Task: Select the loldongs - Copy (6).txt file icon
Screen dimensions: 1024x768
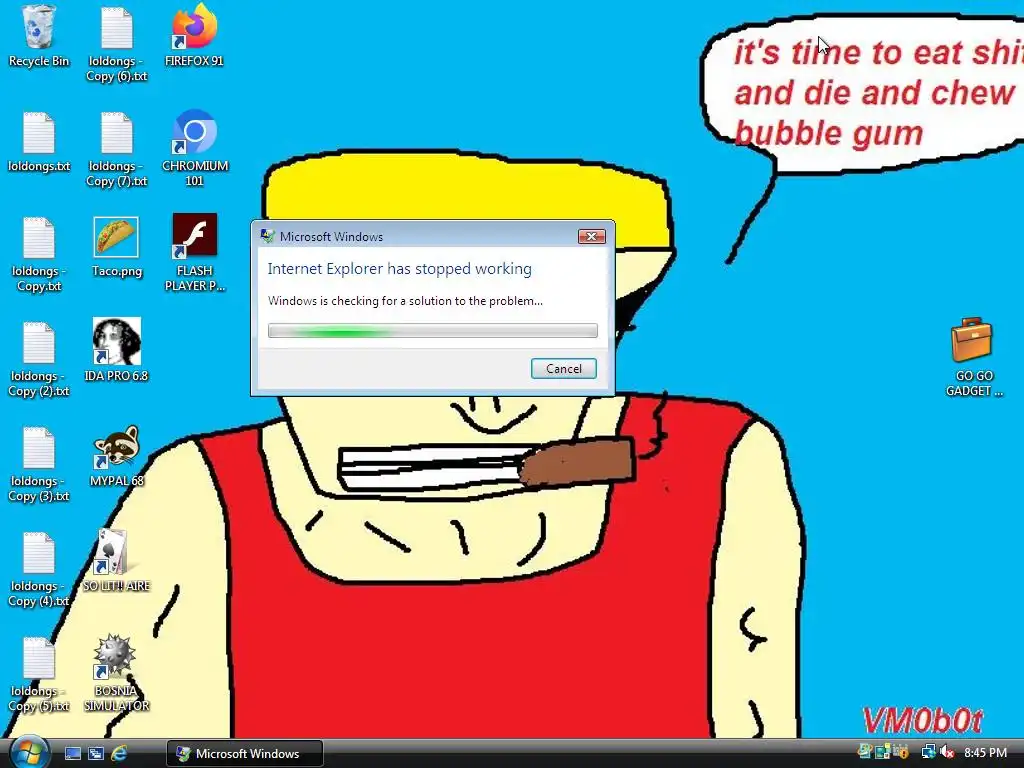Action: [x=116, y=44]
